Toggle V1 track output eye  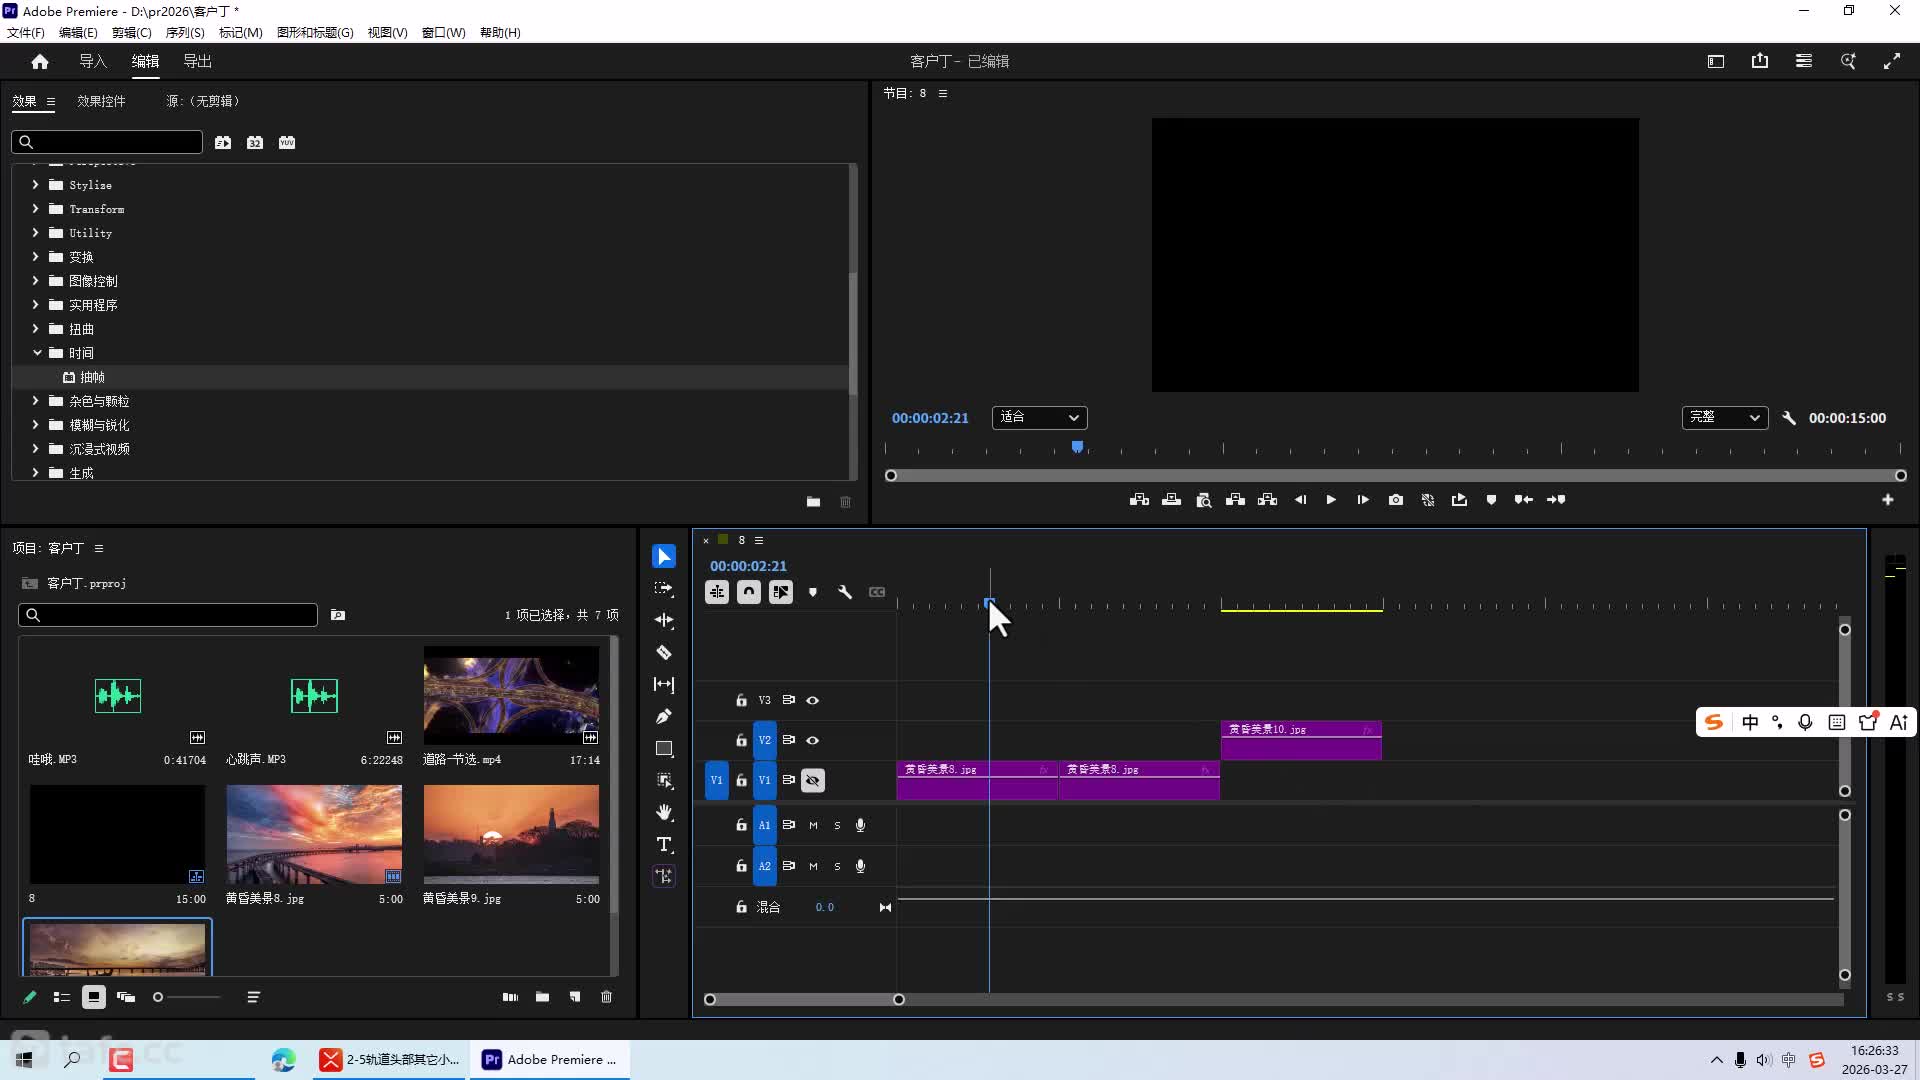[813, 780]
